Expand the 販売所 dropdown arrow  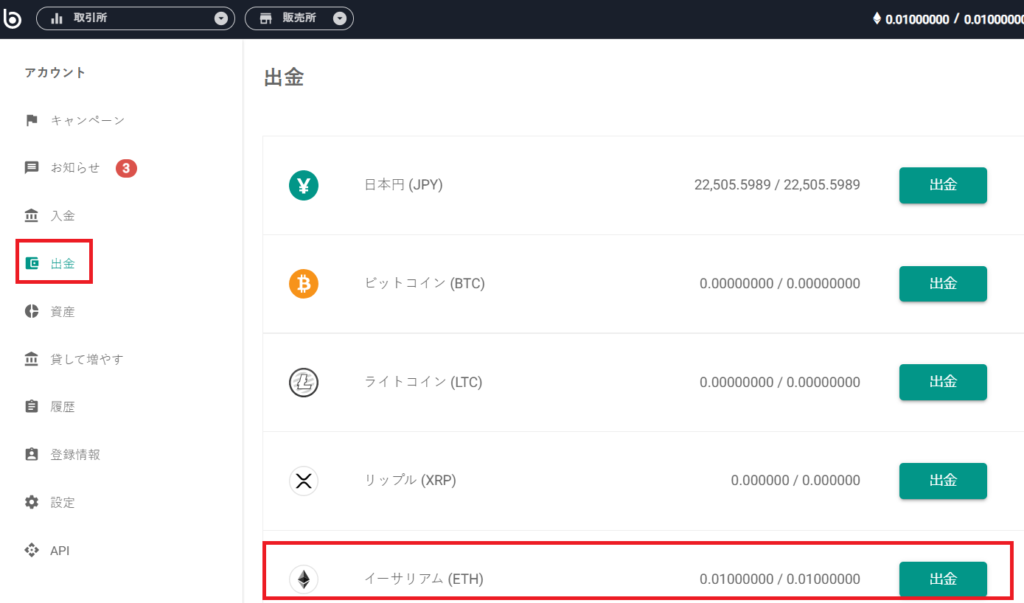pos(340,18)
